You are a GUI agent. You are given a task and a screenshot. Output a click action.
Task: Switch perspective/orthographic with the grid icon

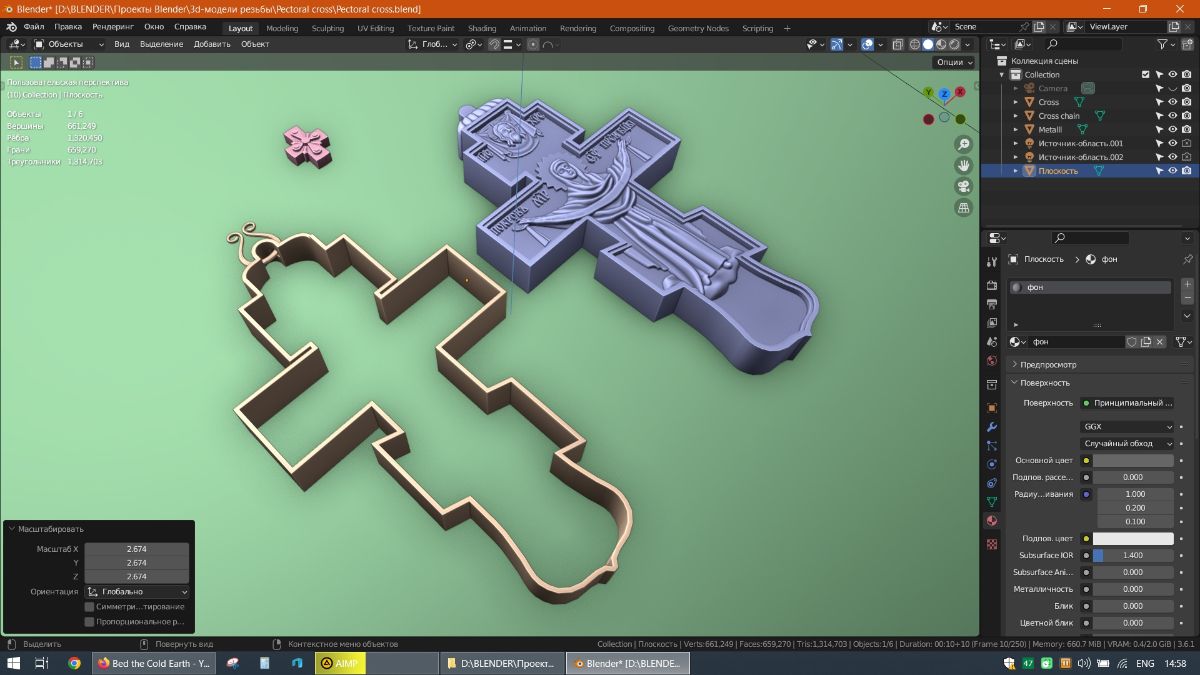pyautogui.click(x=964, y=208)
